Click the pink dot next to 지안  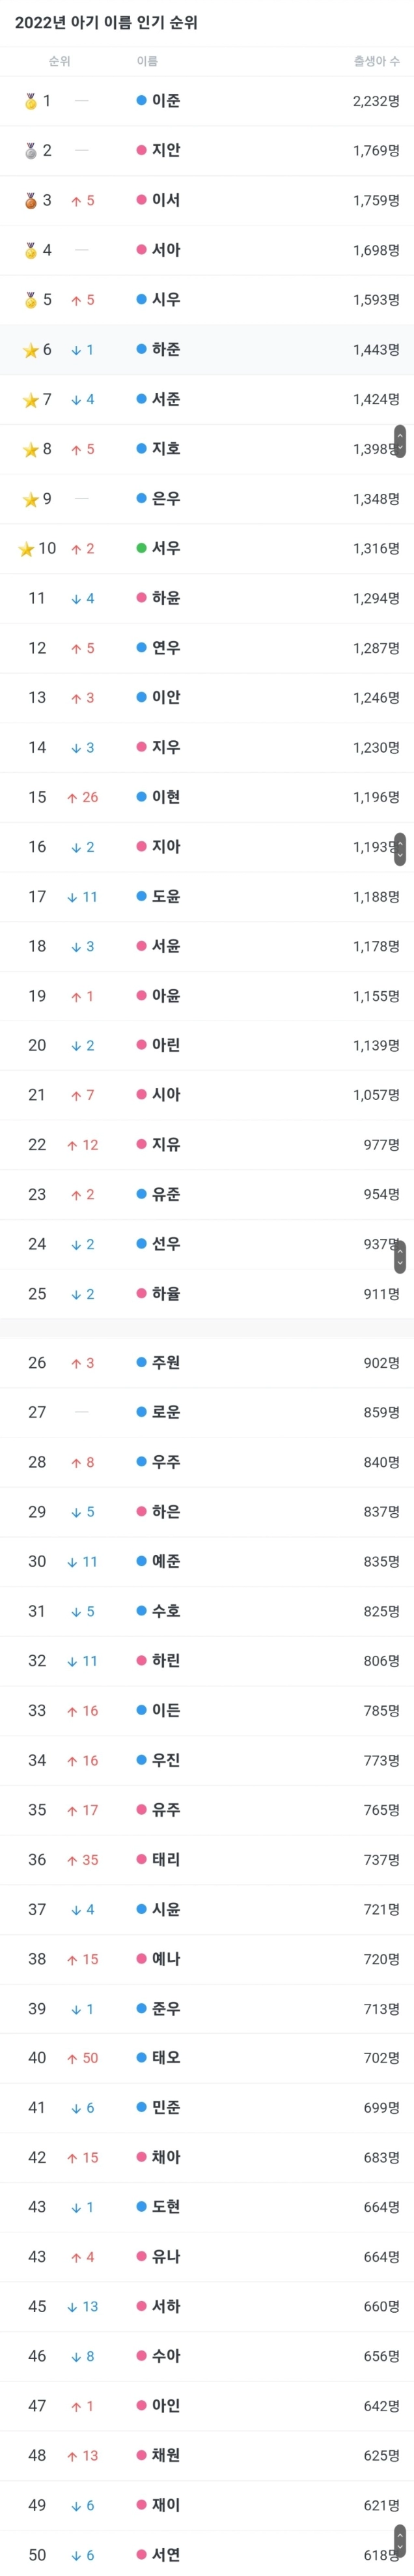point(141,150)
